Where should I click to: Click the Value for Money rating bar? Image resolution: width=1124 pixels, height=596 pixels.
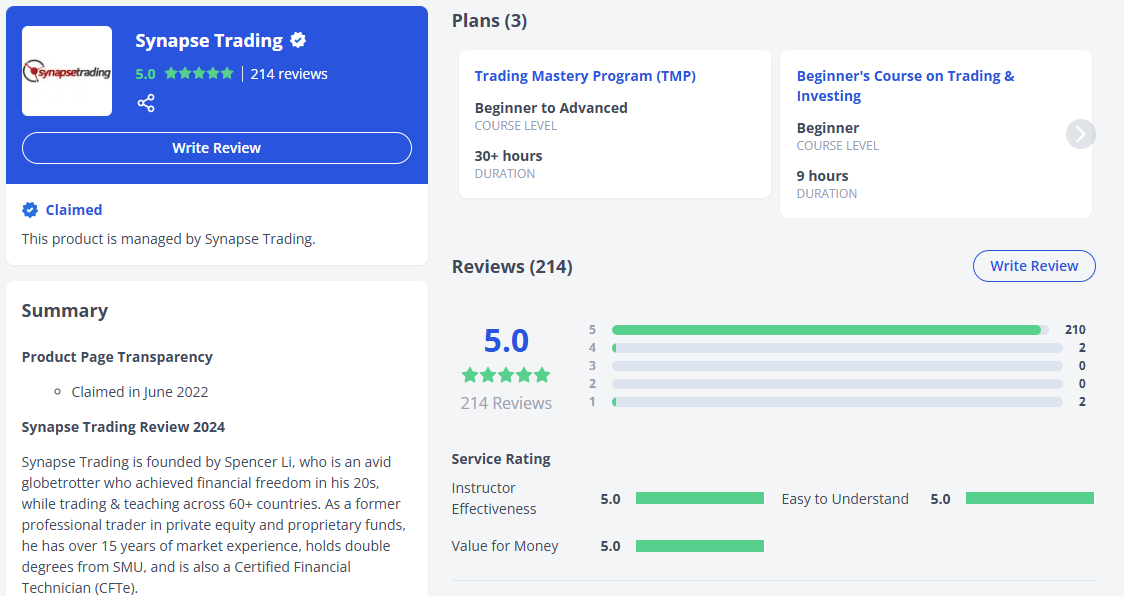point(699,546)
